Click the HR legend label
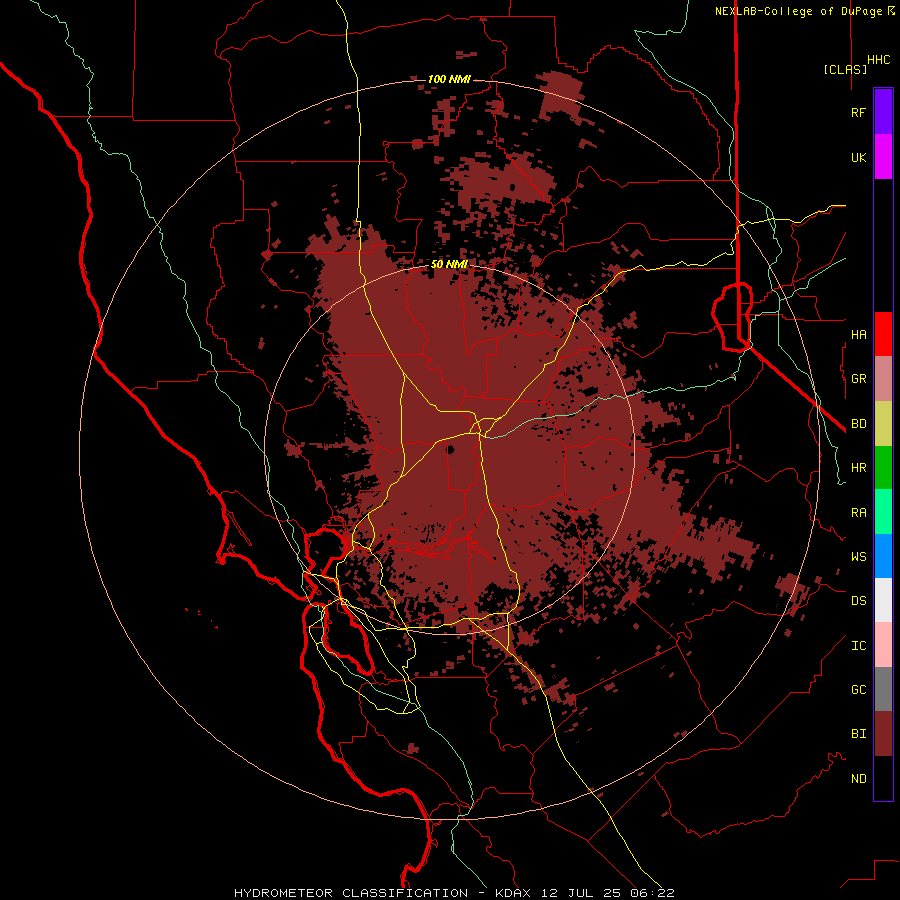Screen dimensions: 900x900 pos(858,468)
